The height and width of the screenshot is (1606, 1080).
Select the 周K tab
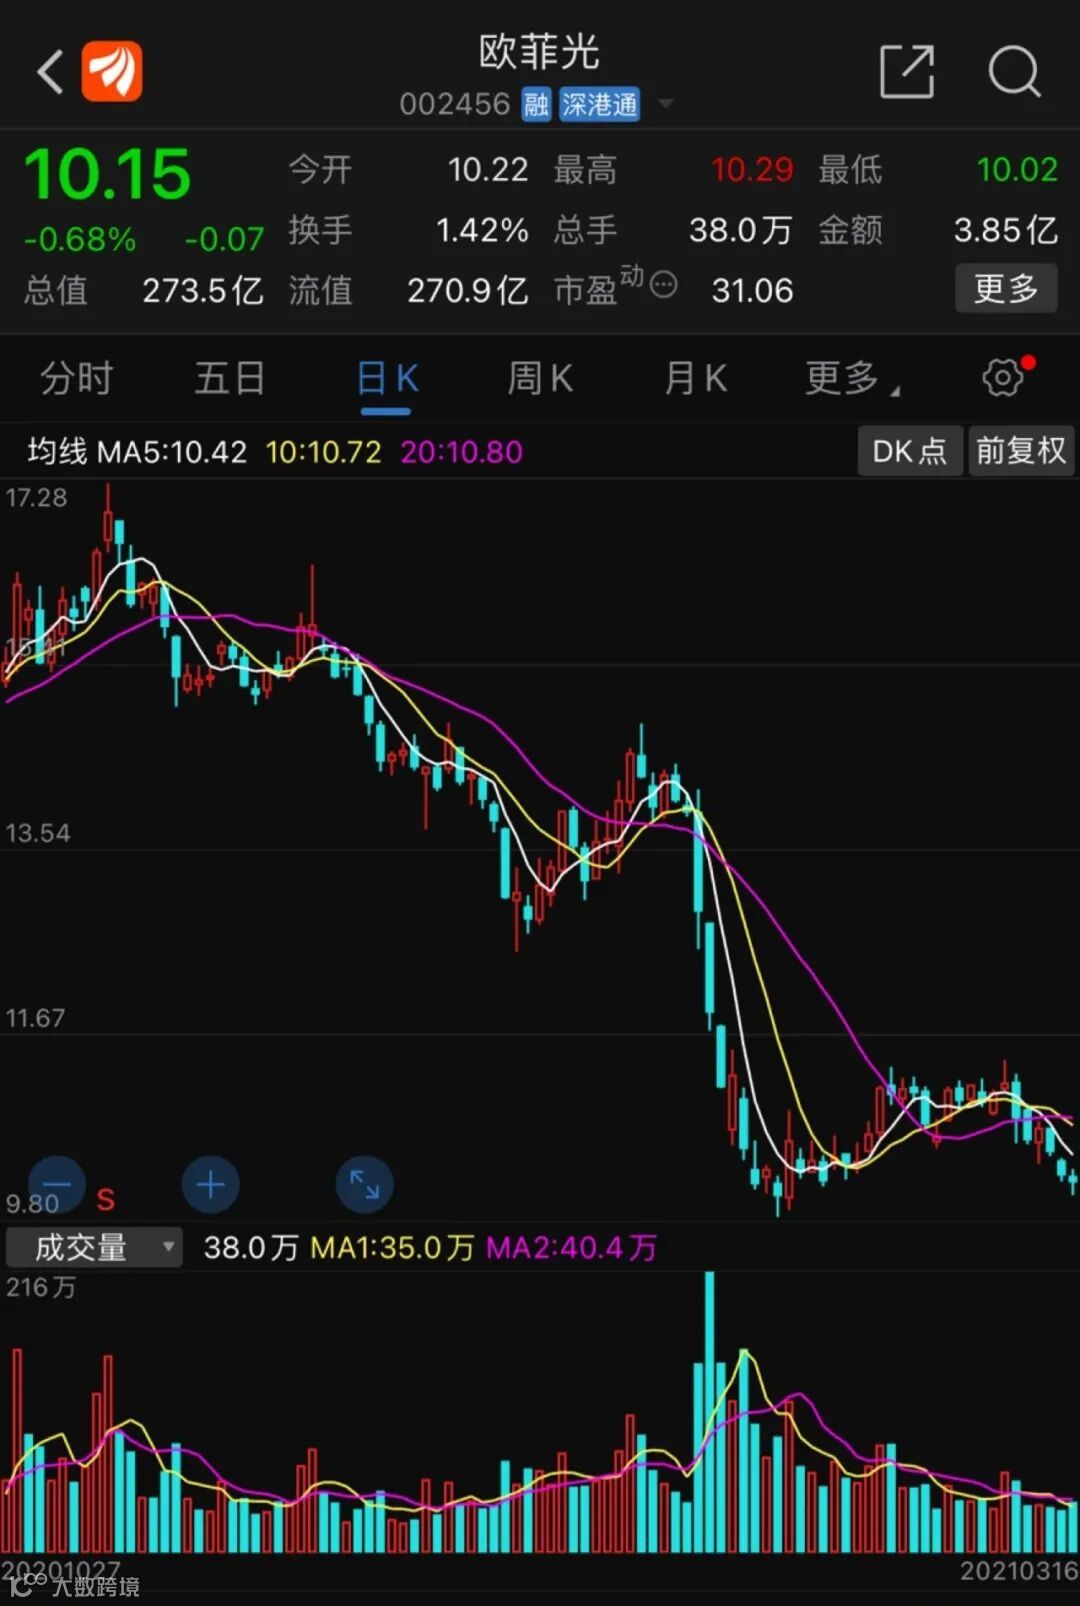tap(540, 379)
